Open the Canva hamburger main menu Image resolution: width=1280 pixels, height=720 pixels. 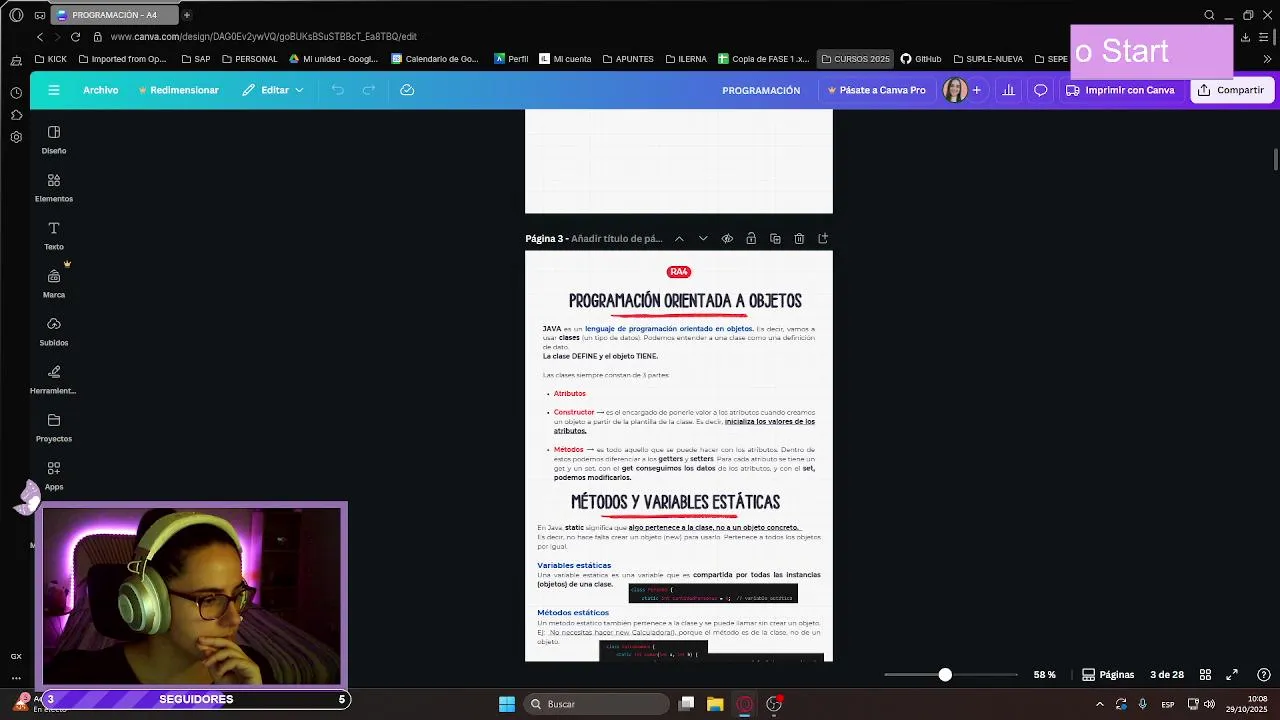point(54,90)
